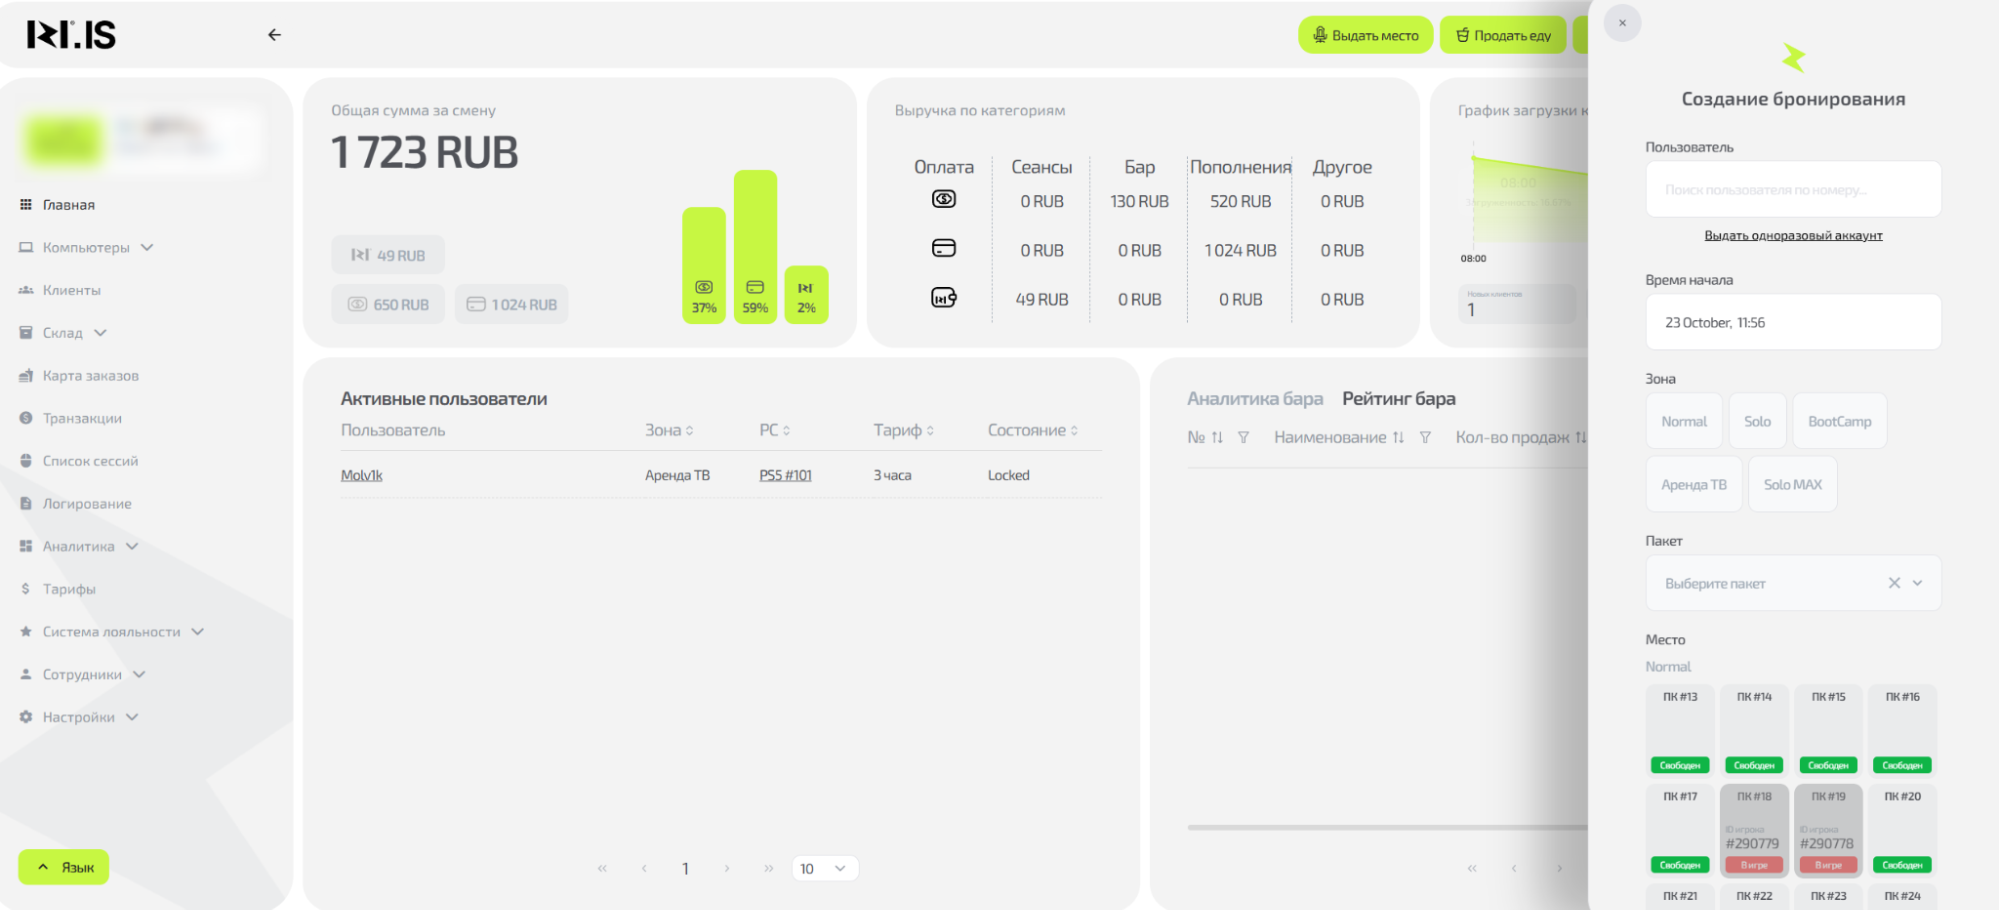This screenshot has width=1999, height=910.
Task: Open Транзакции in the sidebar
Action: click(82, 419)
